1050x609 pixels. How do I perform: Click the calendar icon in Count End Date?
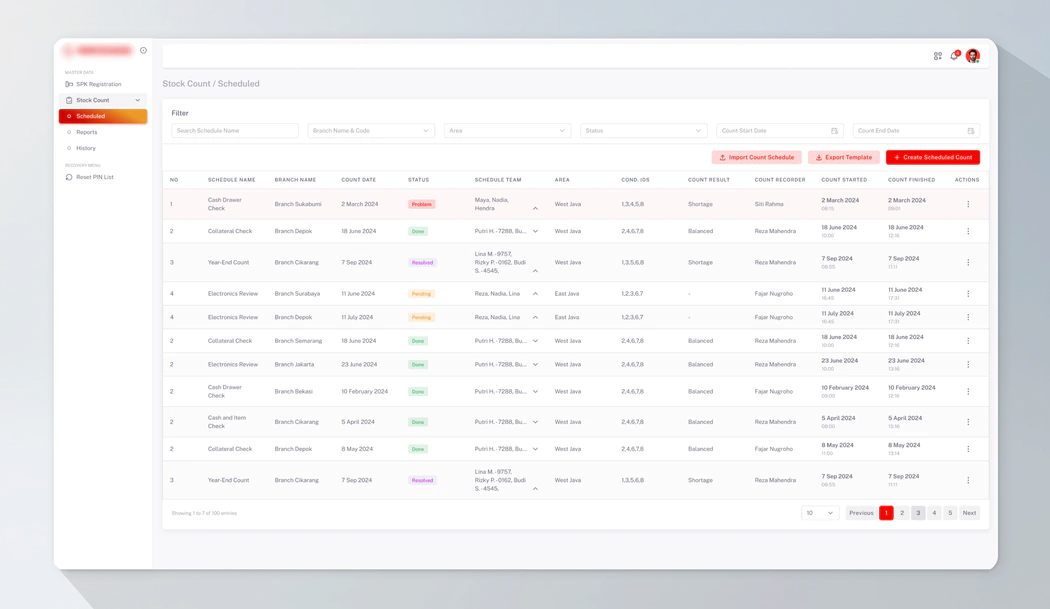coord(971,131)
